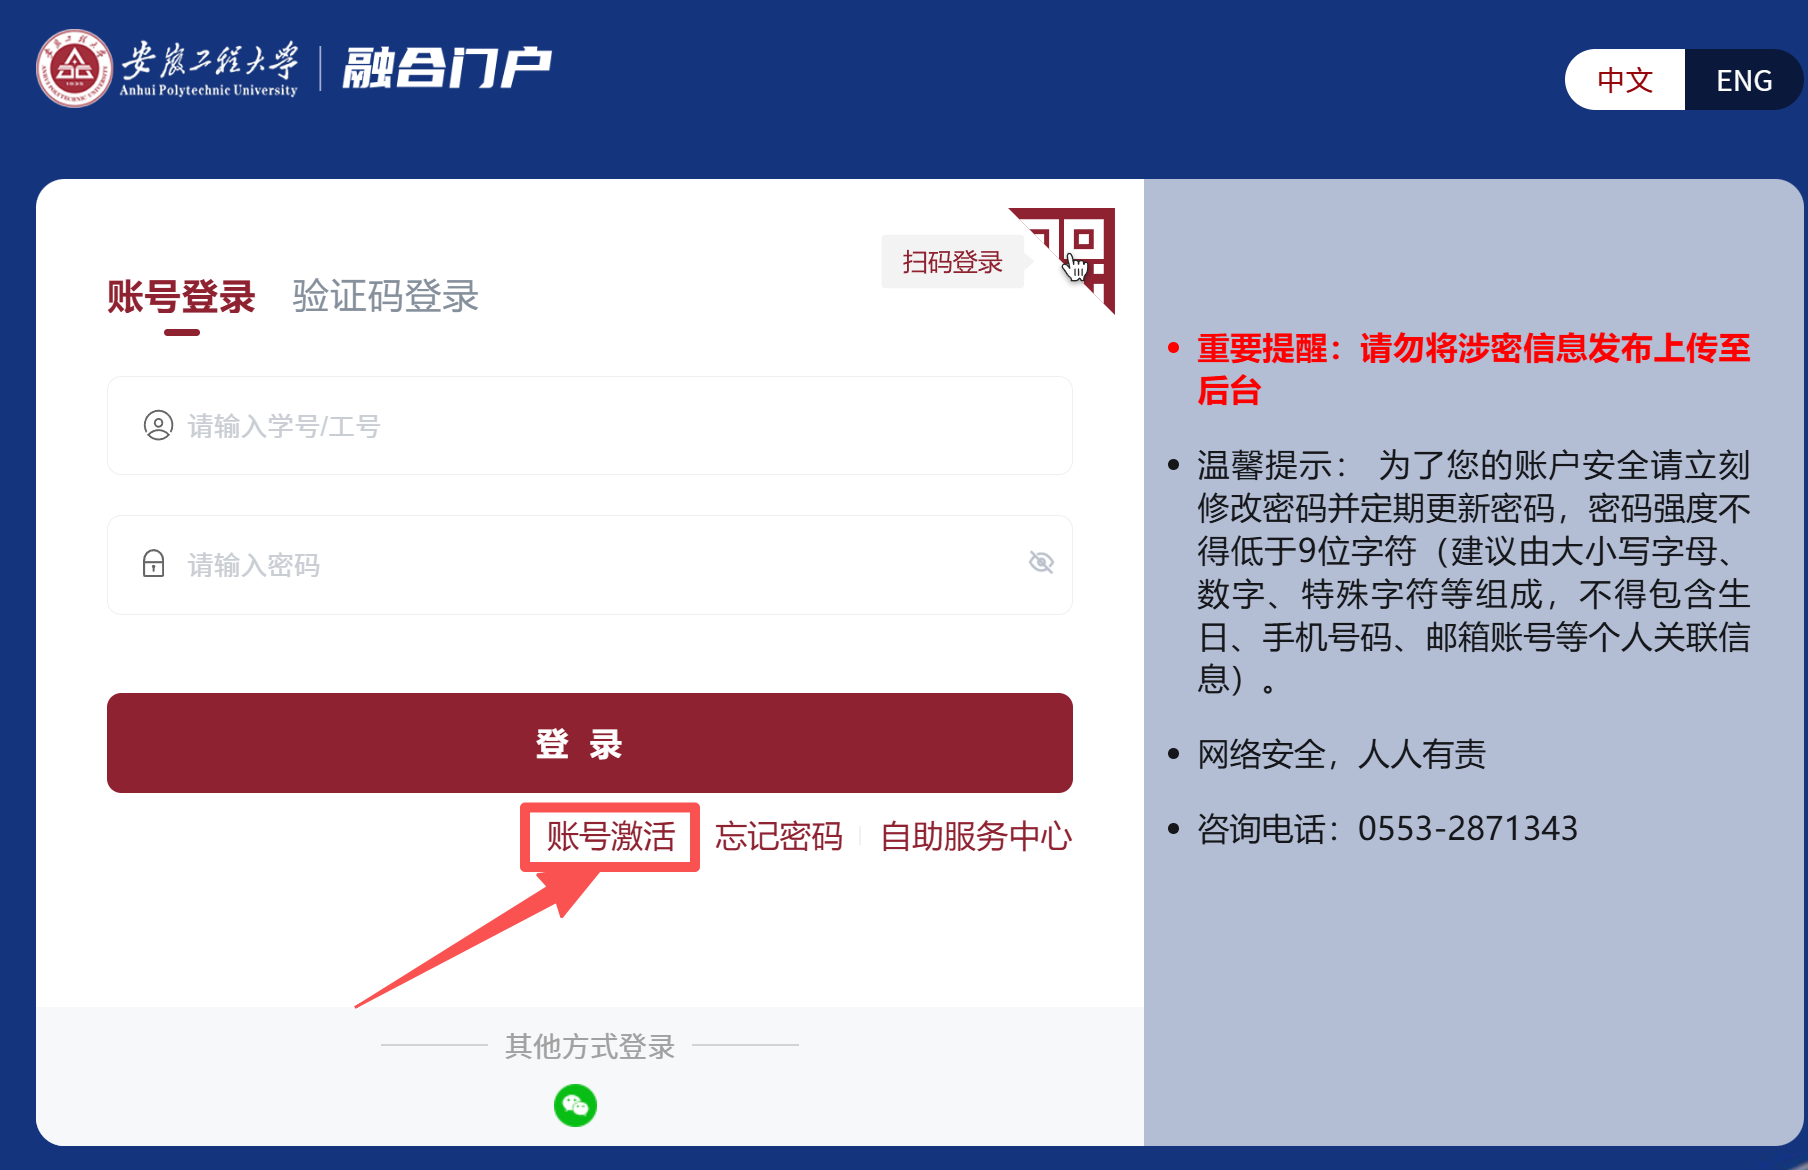This screenshot has height=1170, width=1808.
Task: Toggle password visibility eye icon
Action: click(1041, 562)
